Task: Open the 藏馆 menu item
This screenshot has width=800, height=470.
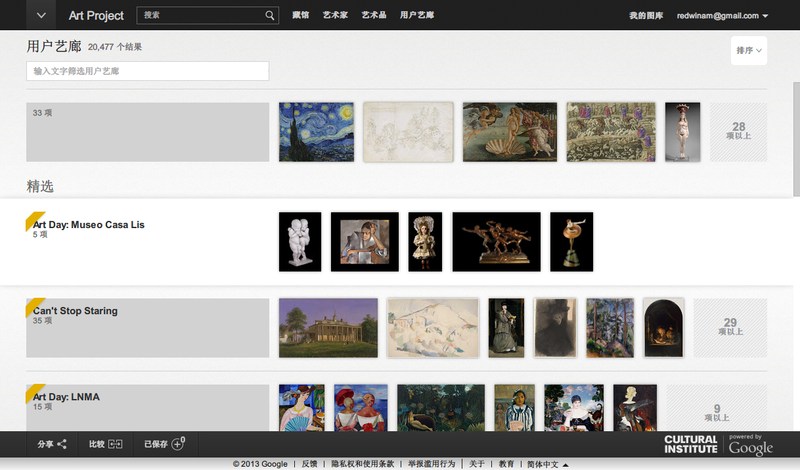Action: click(x=301, y=15)
